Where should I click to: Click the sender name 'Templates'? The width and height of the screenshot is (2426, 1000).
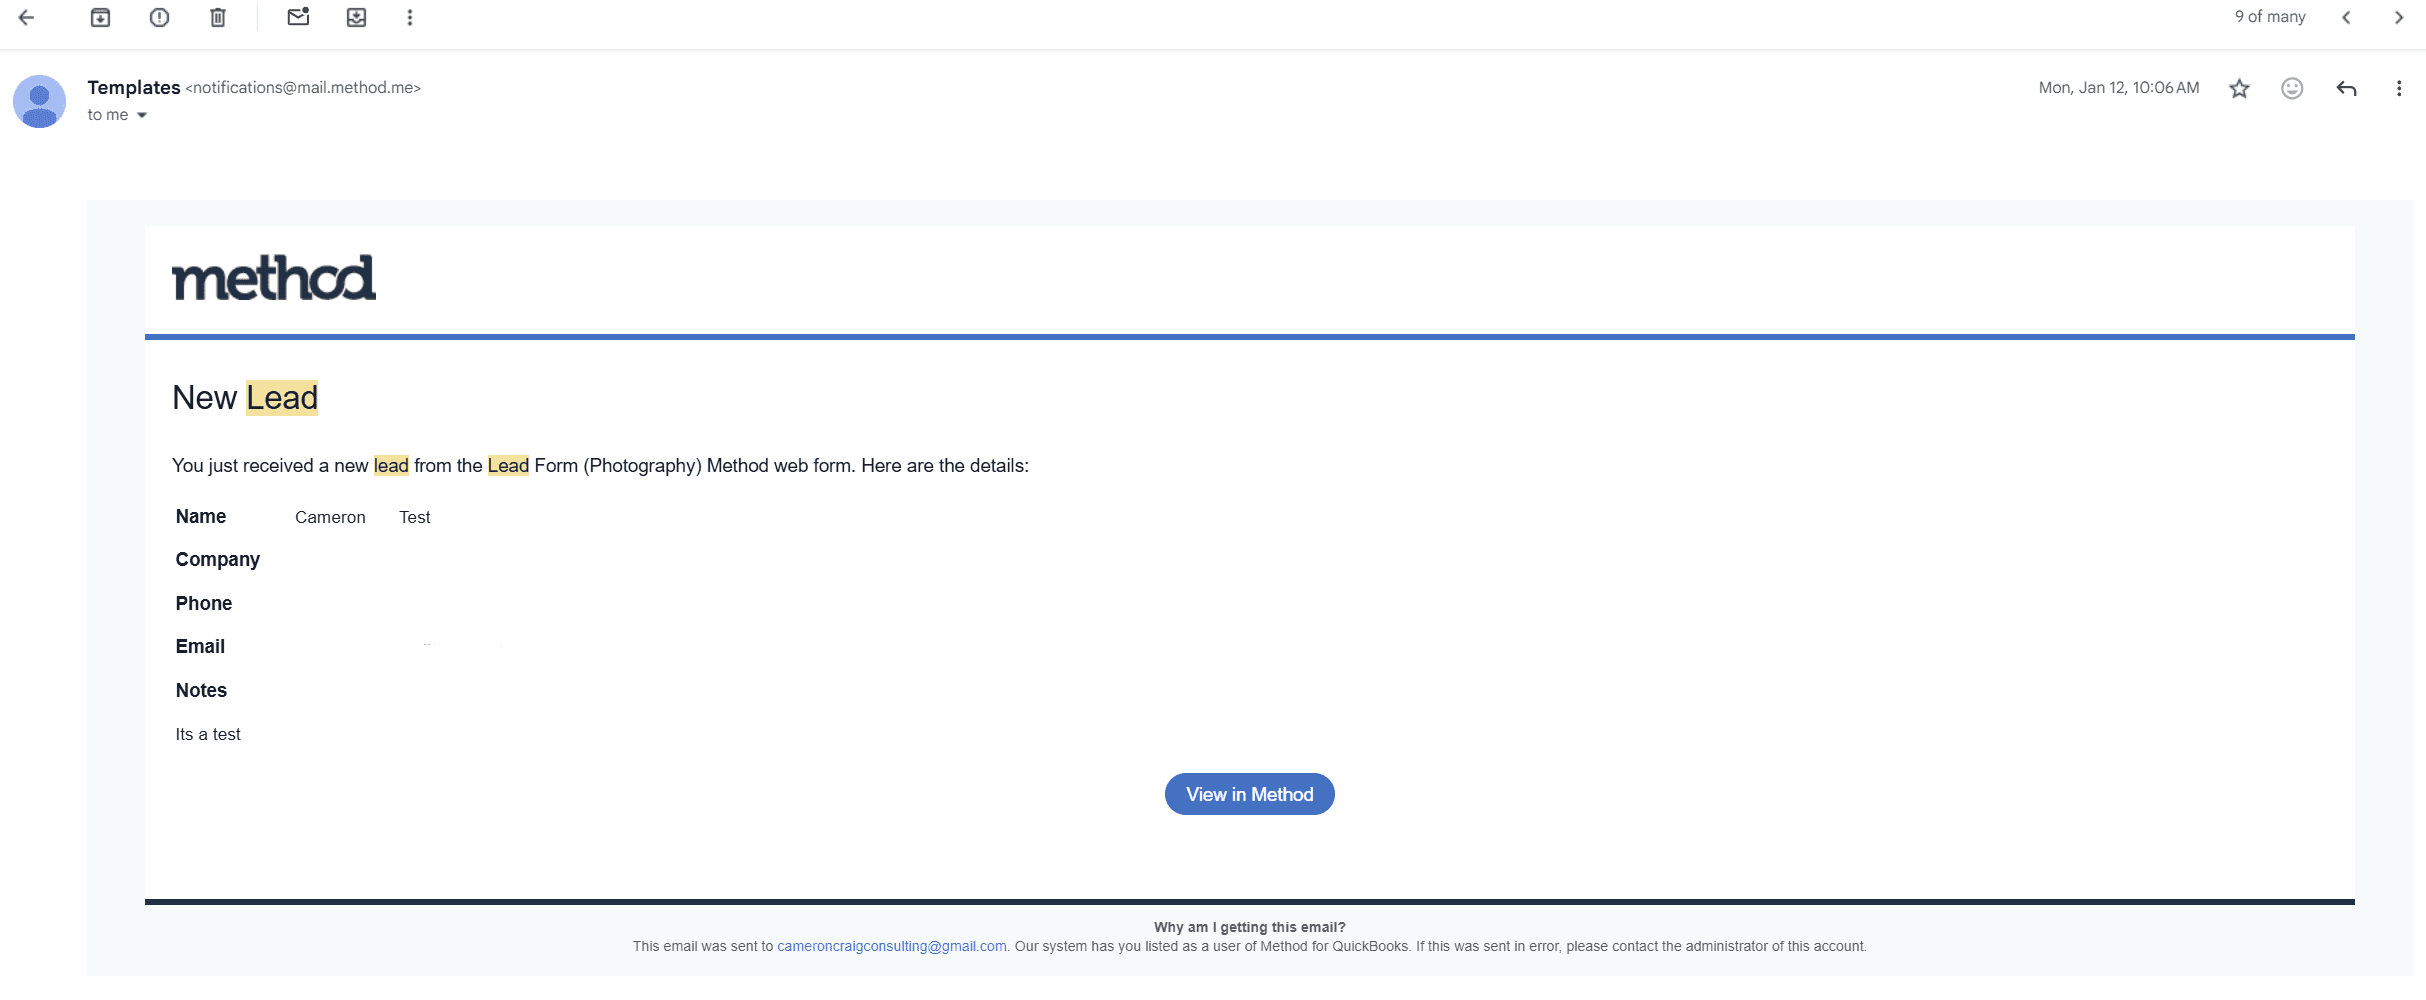click(134, 87)
